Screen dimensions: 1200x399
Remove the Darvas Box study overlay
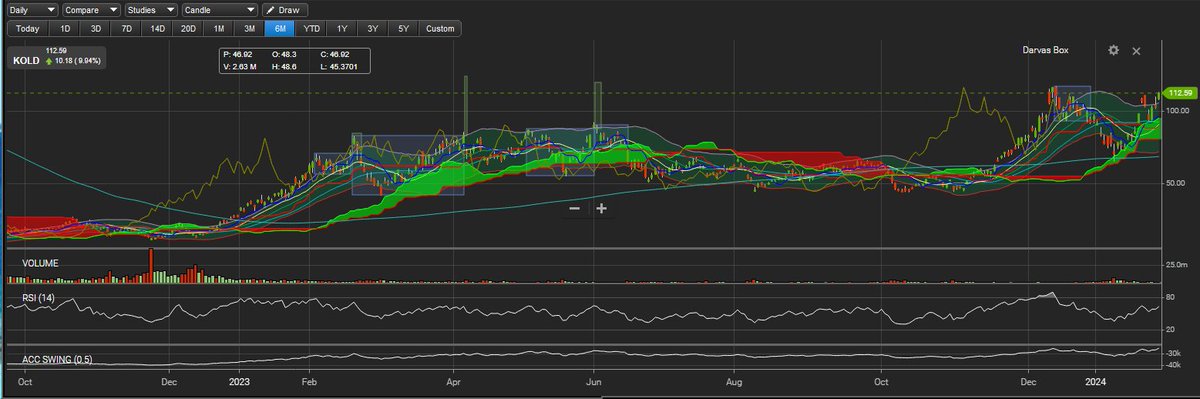click(1136, 50)
